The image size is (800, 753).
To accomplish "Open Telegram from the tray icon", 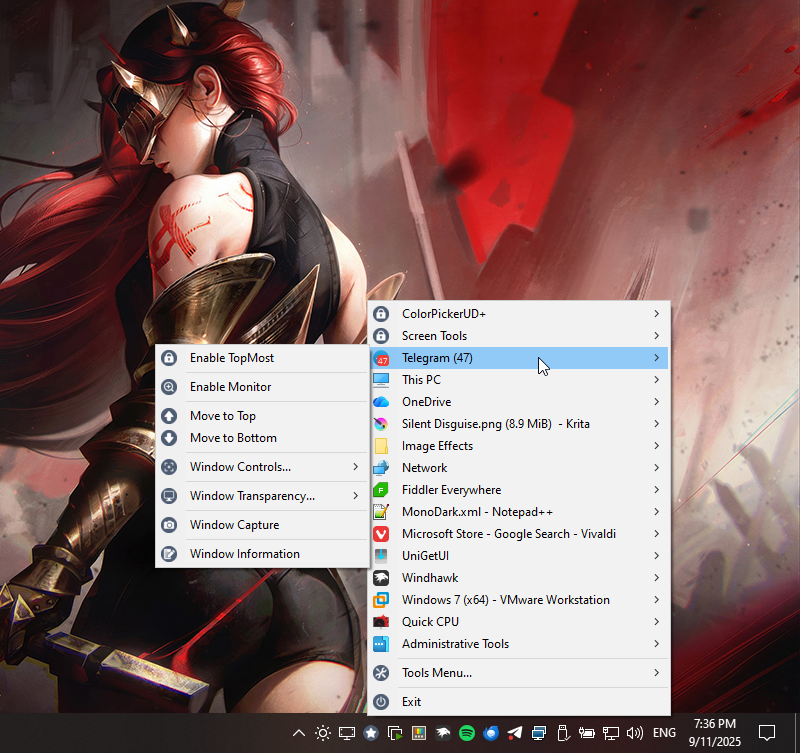I will [x=515, y=733].
